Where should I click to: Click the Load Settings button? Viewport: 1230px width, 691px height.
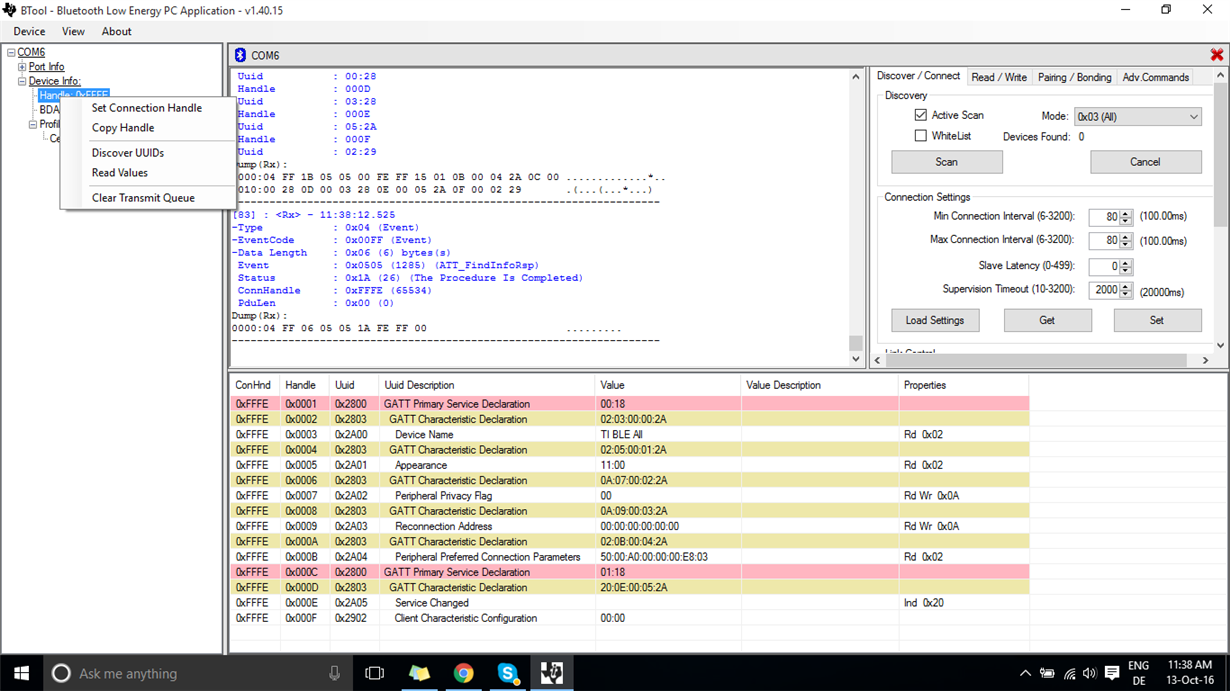pyautogui.click(x=935, y=320)
